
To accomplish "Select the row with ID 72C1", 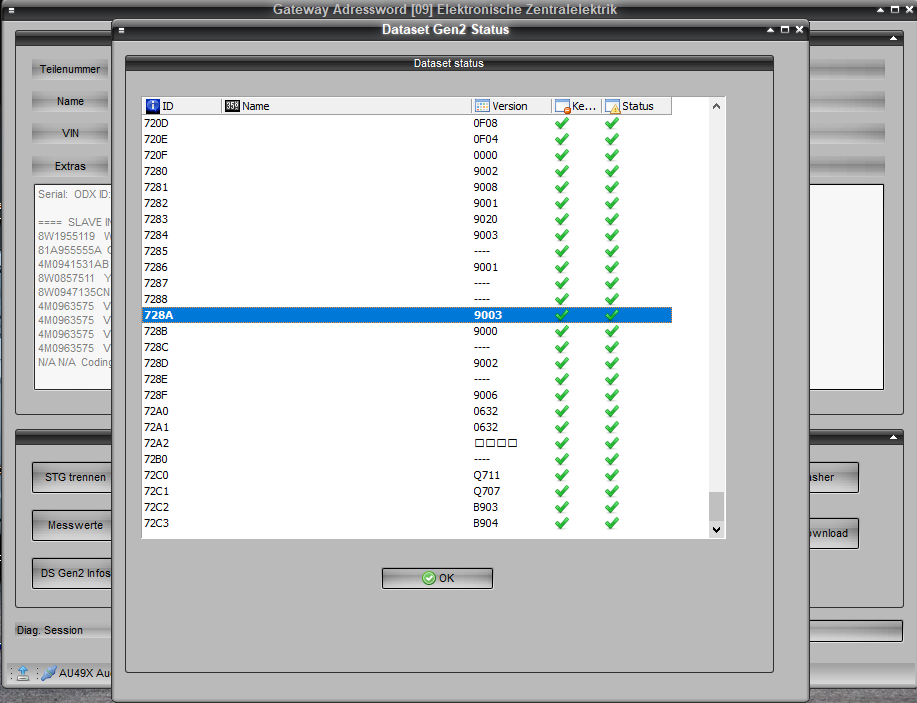I will [406, 491].
